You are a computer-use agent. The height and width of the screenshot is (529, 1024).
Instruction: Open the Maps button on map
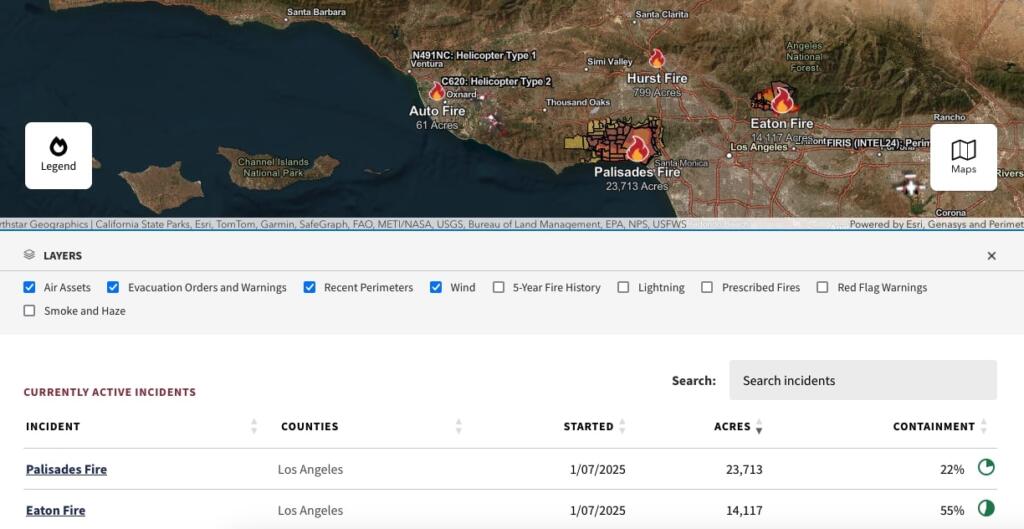click(x=963, y=157)
